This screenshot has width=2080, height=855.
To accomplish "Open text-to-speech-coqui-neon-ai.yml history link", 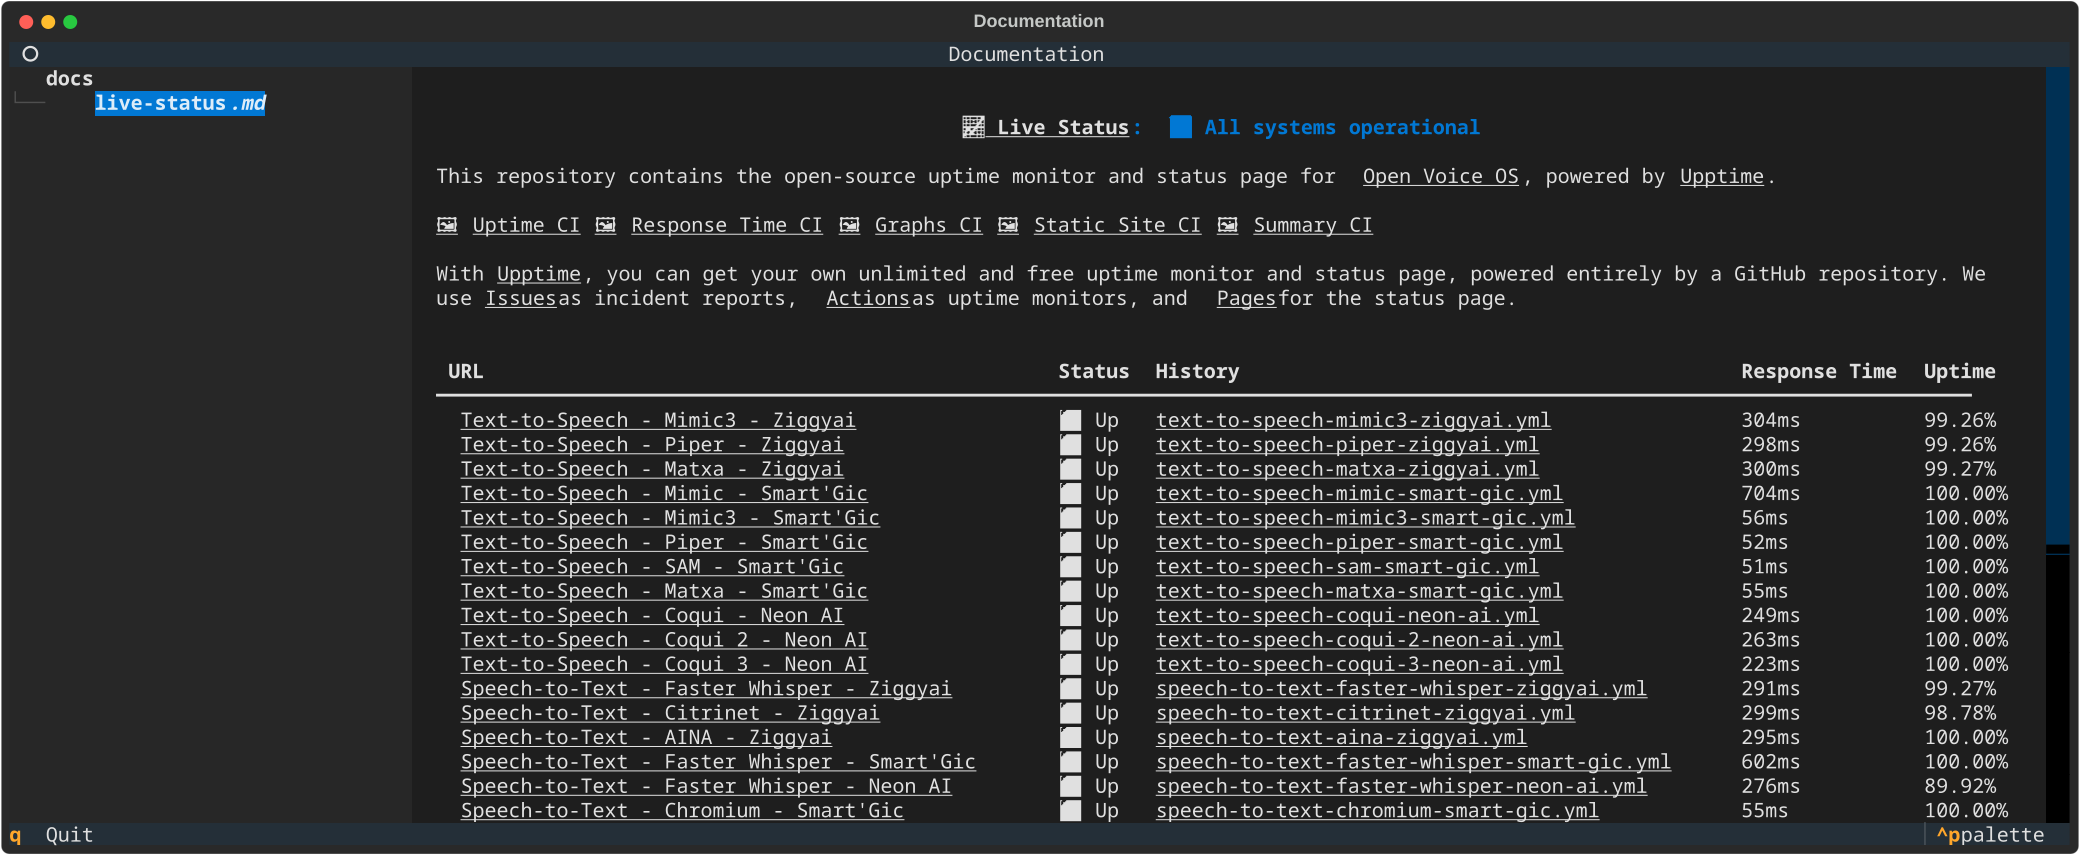I will (1348, 616).
